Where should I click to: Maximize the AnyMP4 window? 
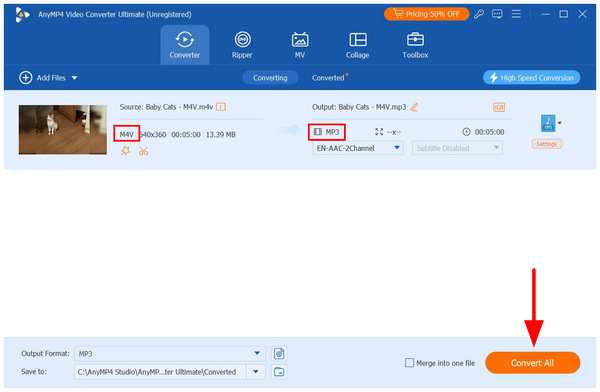(564, 14)
